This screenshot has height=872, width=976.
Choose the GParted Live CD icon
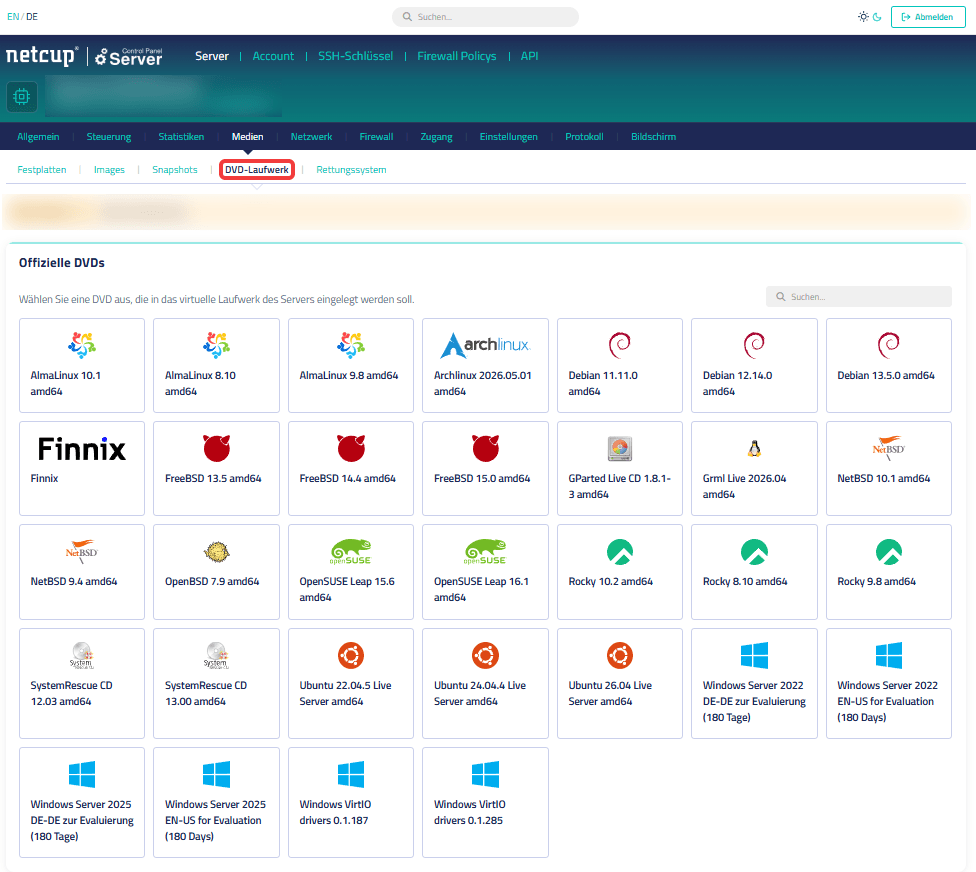(x=620, y=448)
